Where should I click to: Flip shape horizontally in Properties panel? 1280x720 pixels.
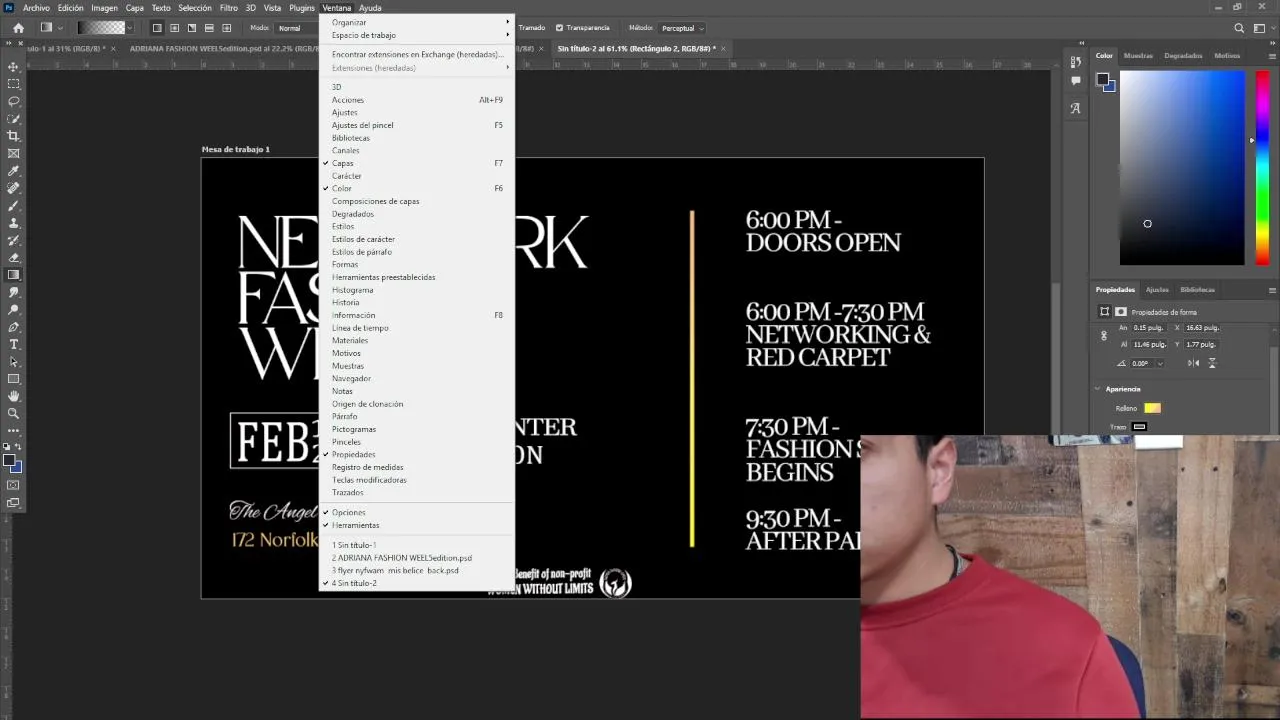point(1195,363)
